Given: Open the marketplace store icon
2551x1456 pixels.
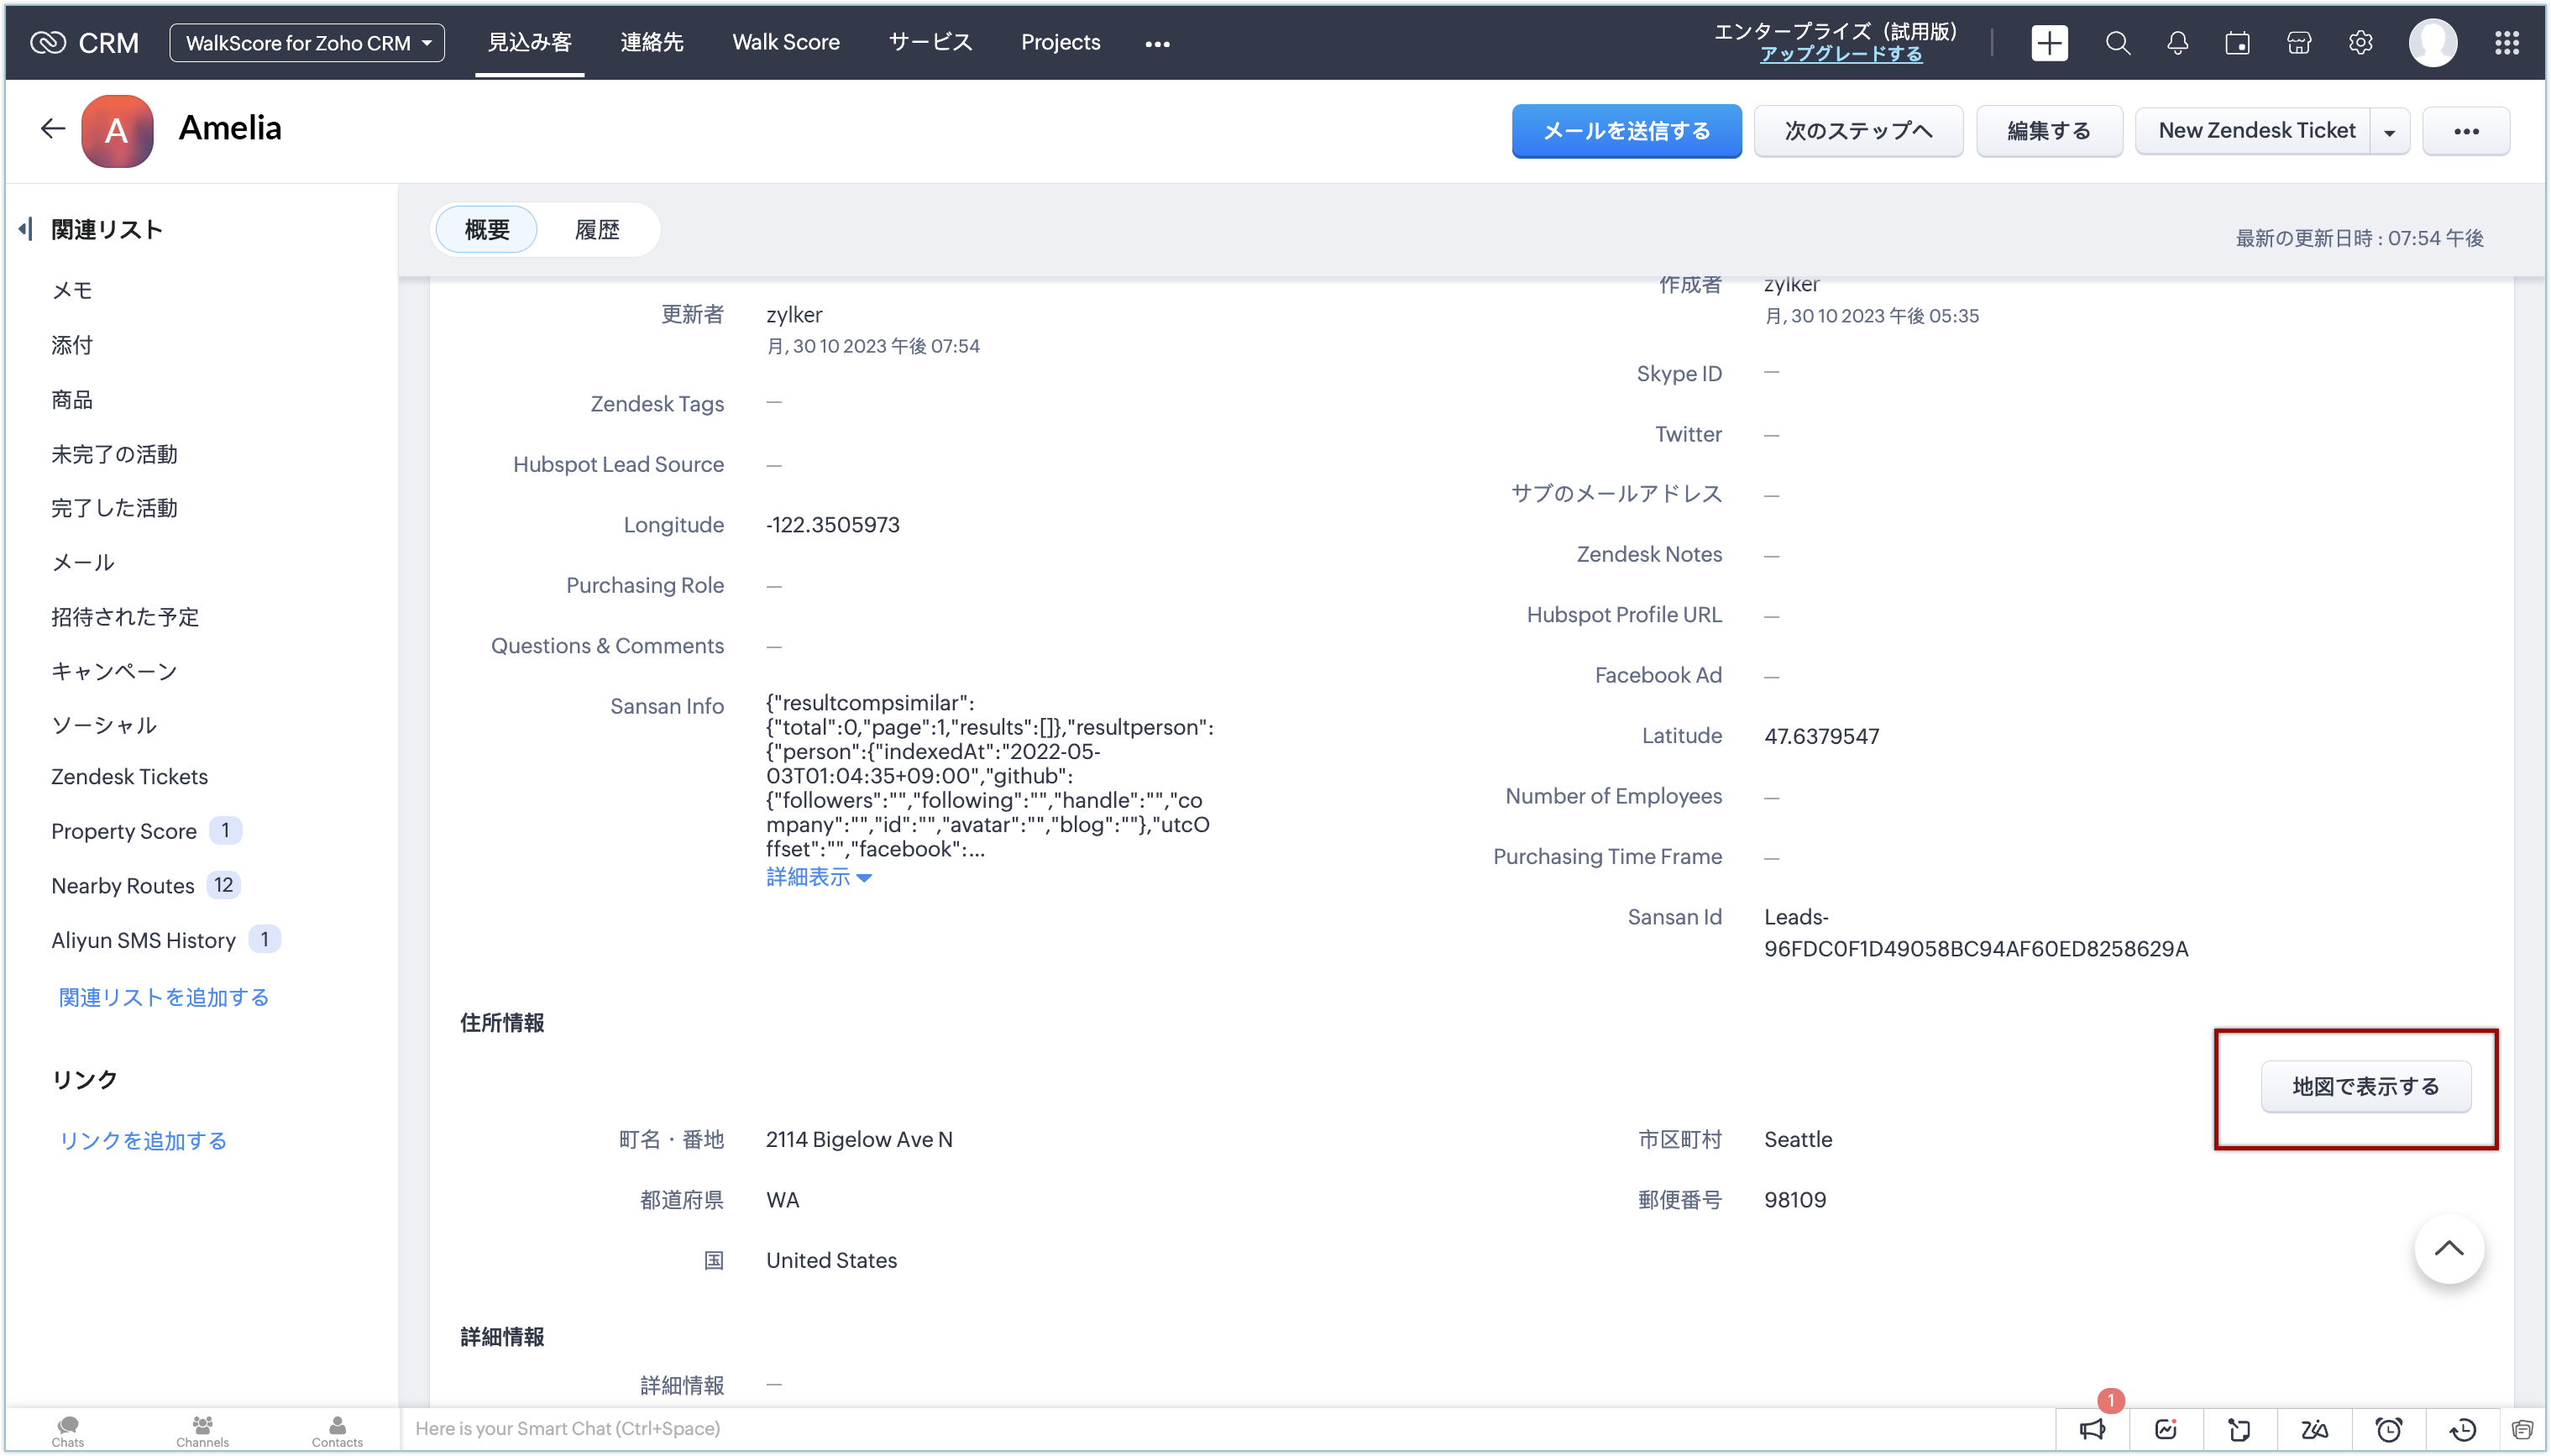Looking at the screenshot, I should (x=2299, y=43).
